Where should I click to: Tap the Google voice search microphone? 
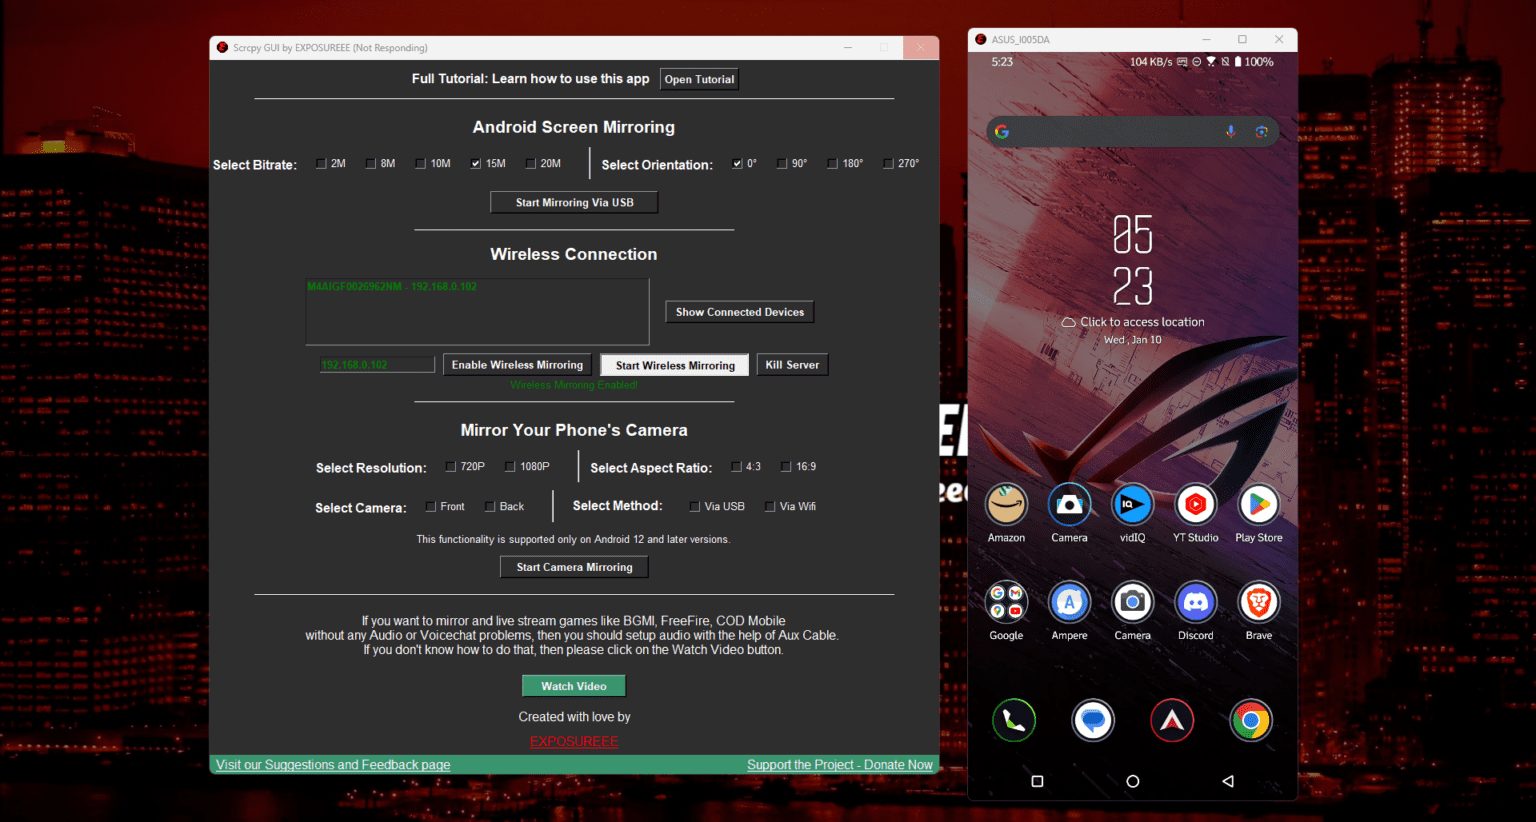point(1230,132)
